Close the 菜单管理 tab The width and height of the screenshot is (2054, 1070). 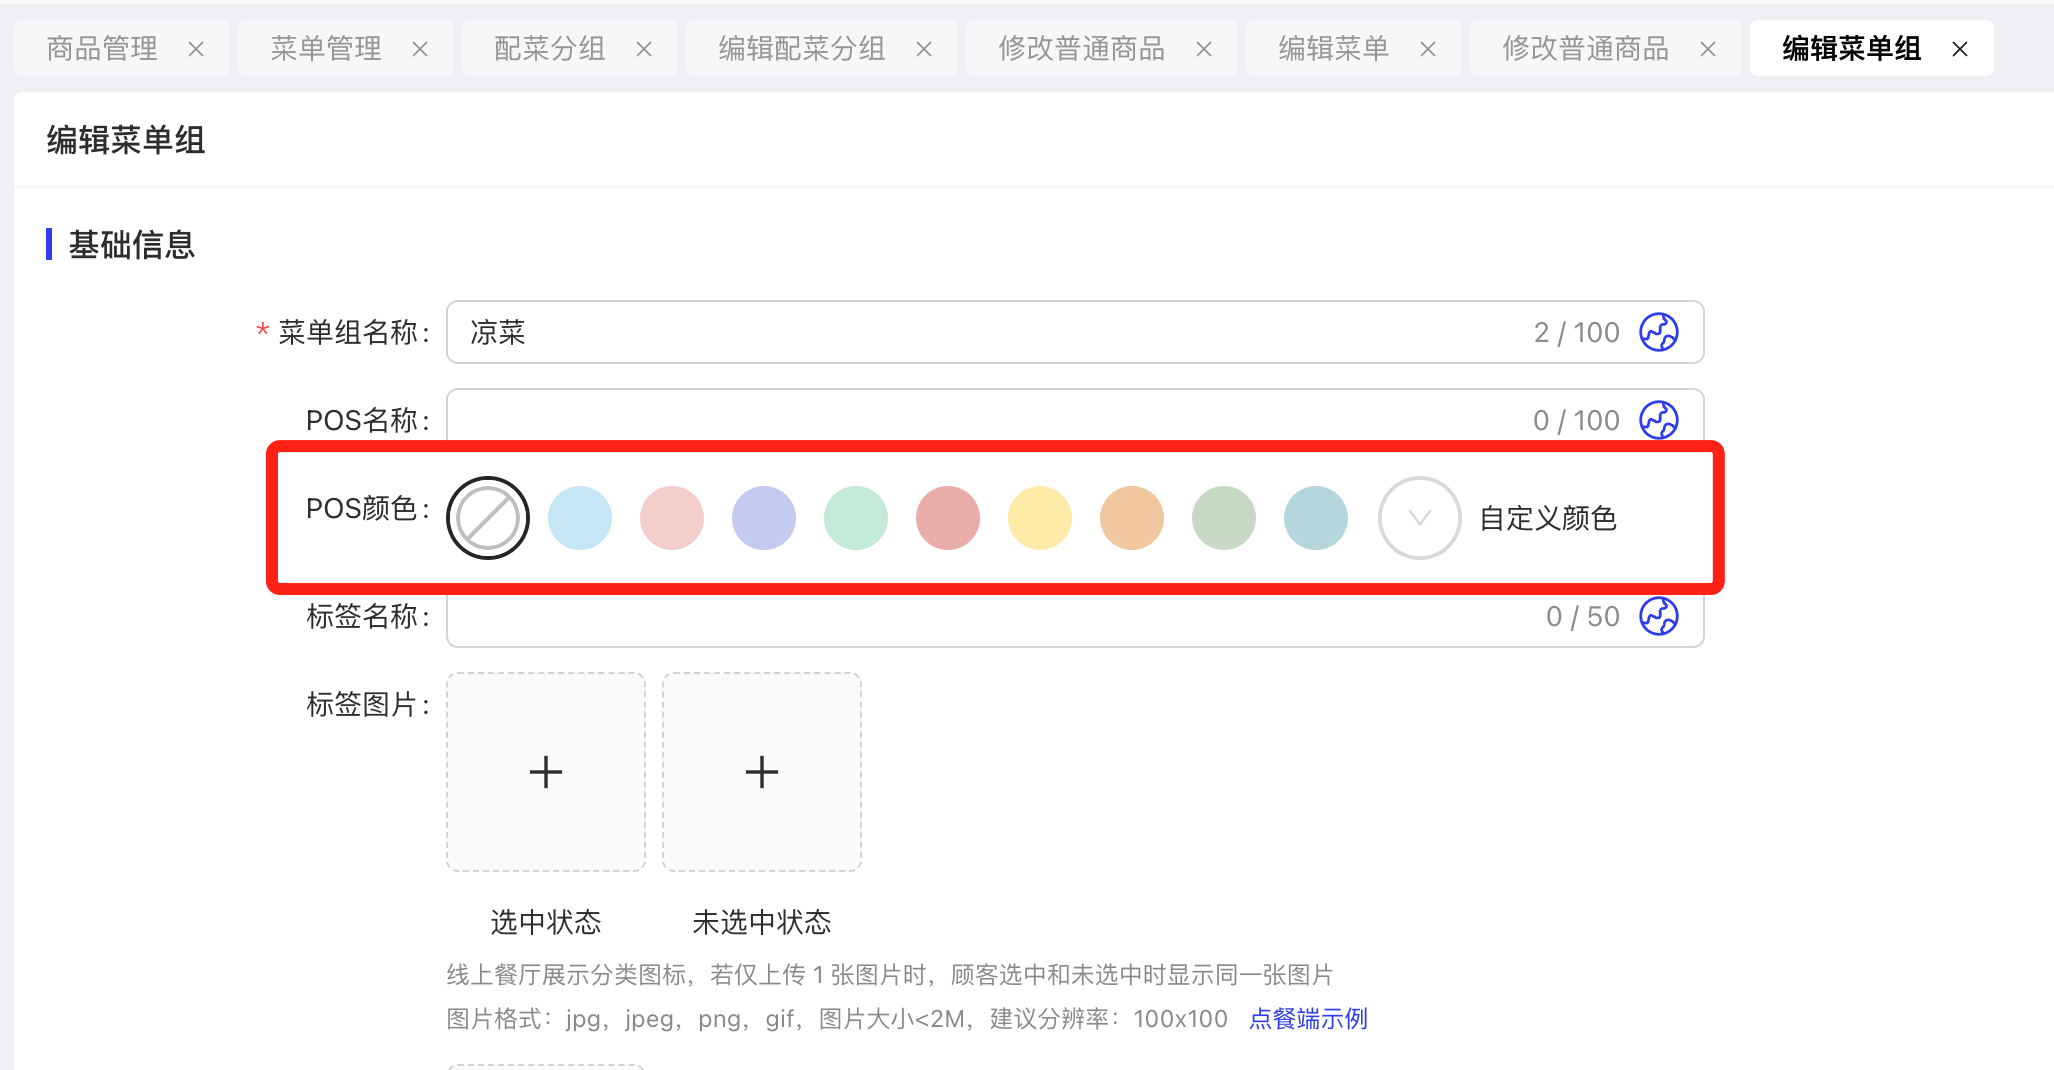point(420,49)
